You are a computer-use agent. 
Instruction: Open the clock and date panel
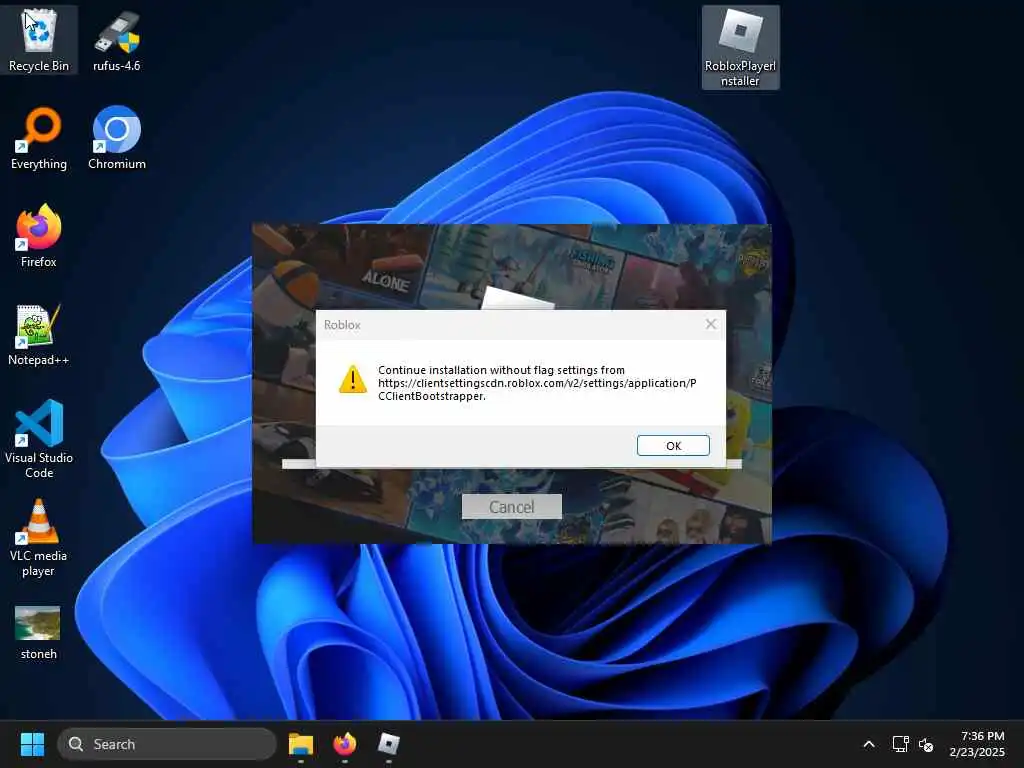pyautogui.click(x=977, y=744)
